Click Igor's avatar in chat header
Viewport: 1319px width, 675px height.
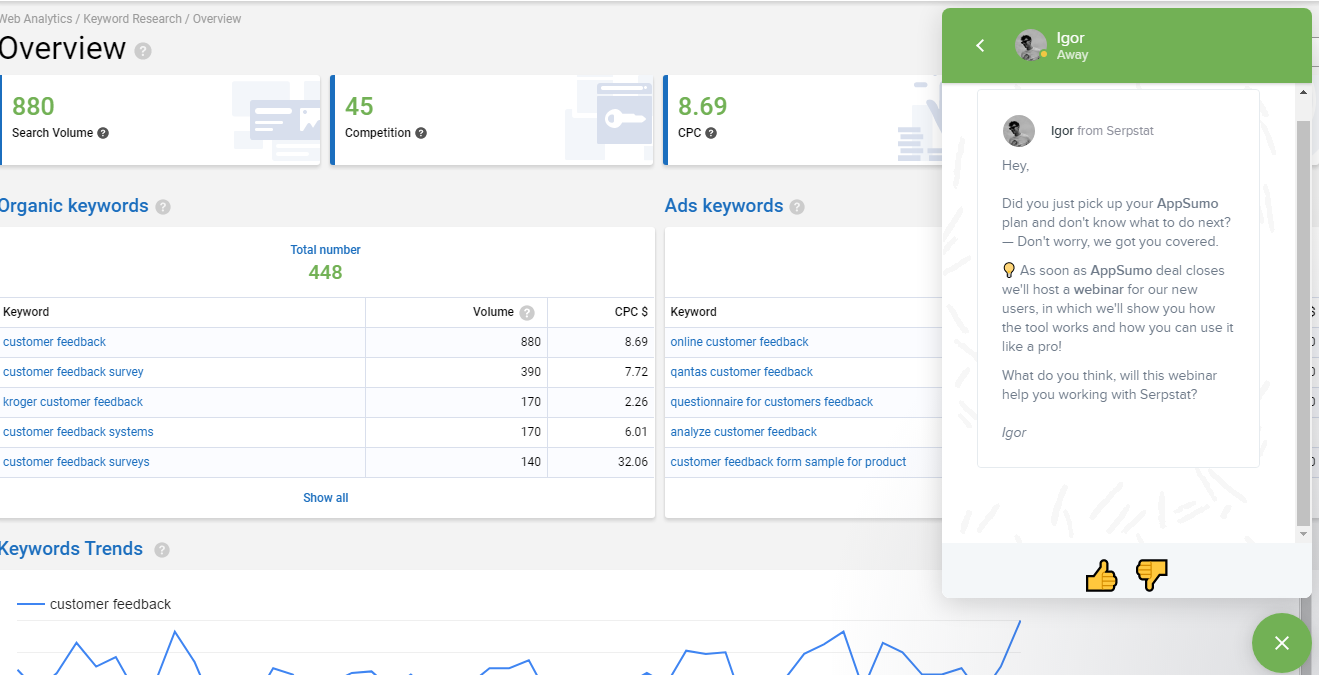click(x=1030, y=45)
